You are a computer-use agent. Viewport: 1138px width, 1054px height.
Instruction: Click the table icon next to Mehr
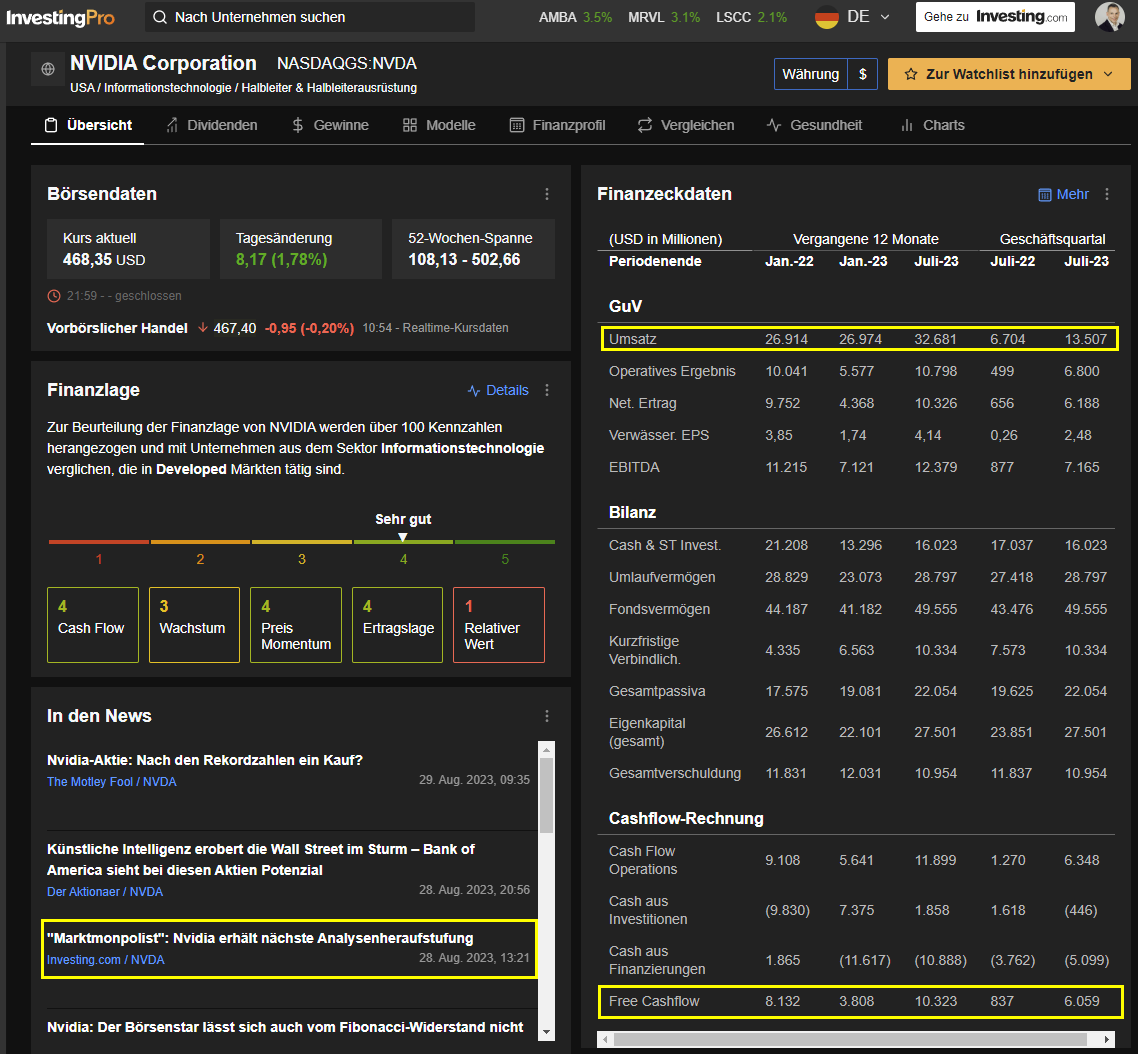pyautogui.click(x=1044, y=195)
